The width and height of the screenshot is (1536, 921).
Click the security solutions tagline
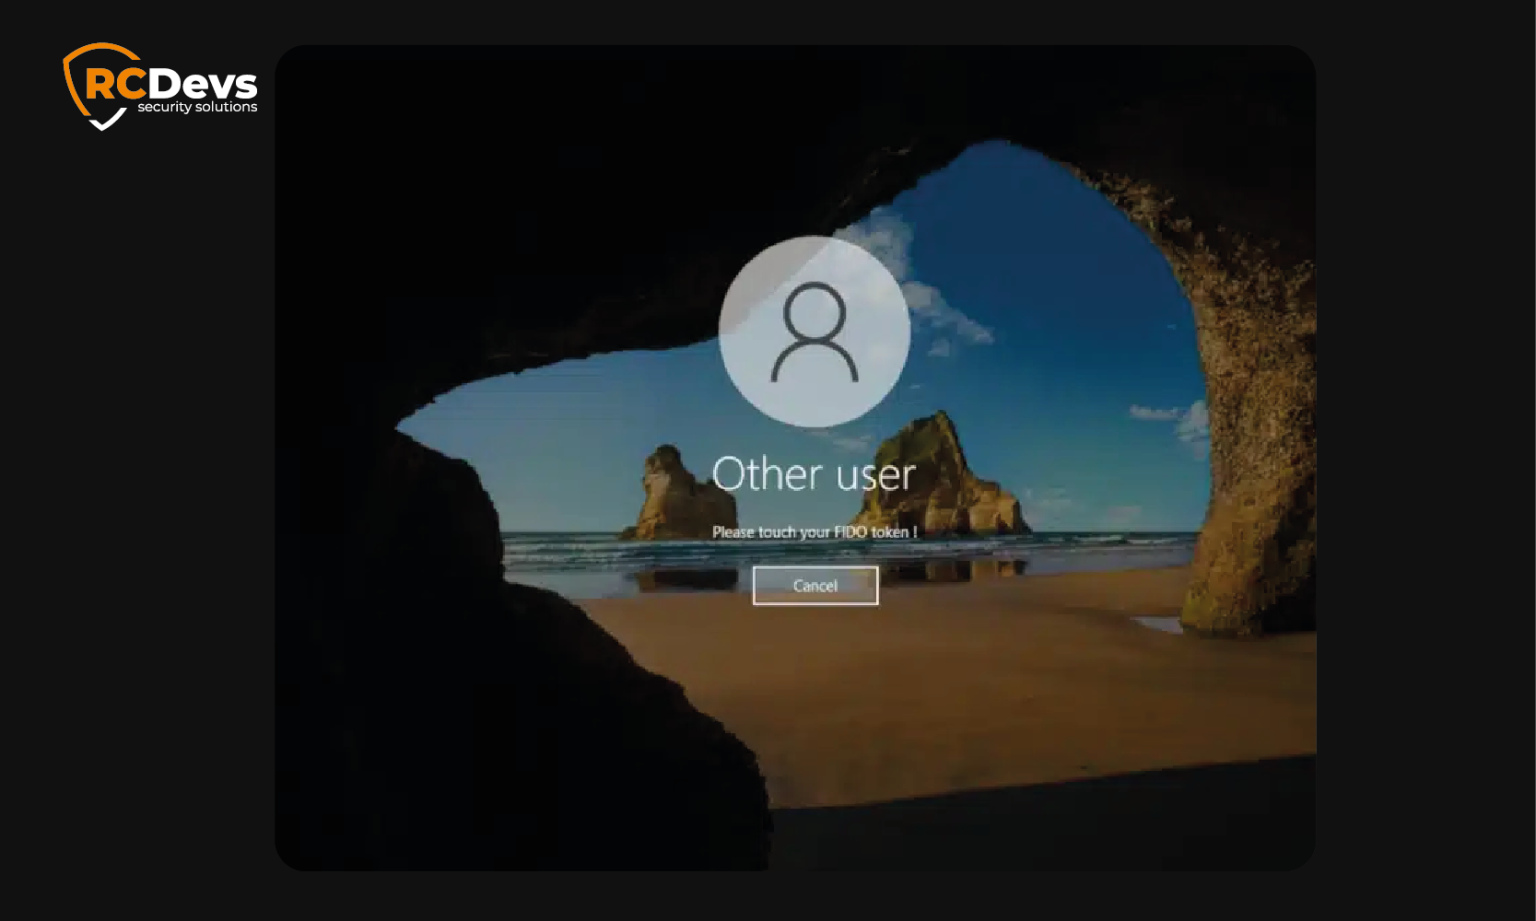(x=196, y=106)
